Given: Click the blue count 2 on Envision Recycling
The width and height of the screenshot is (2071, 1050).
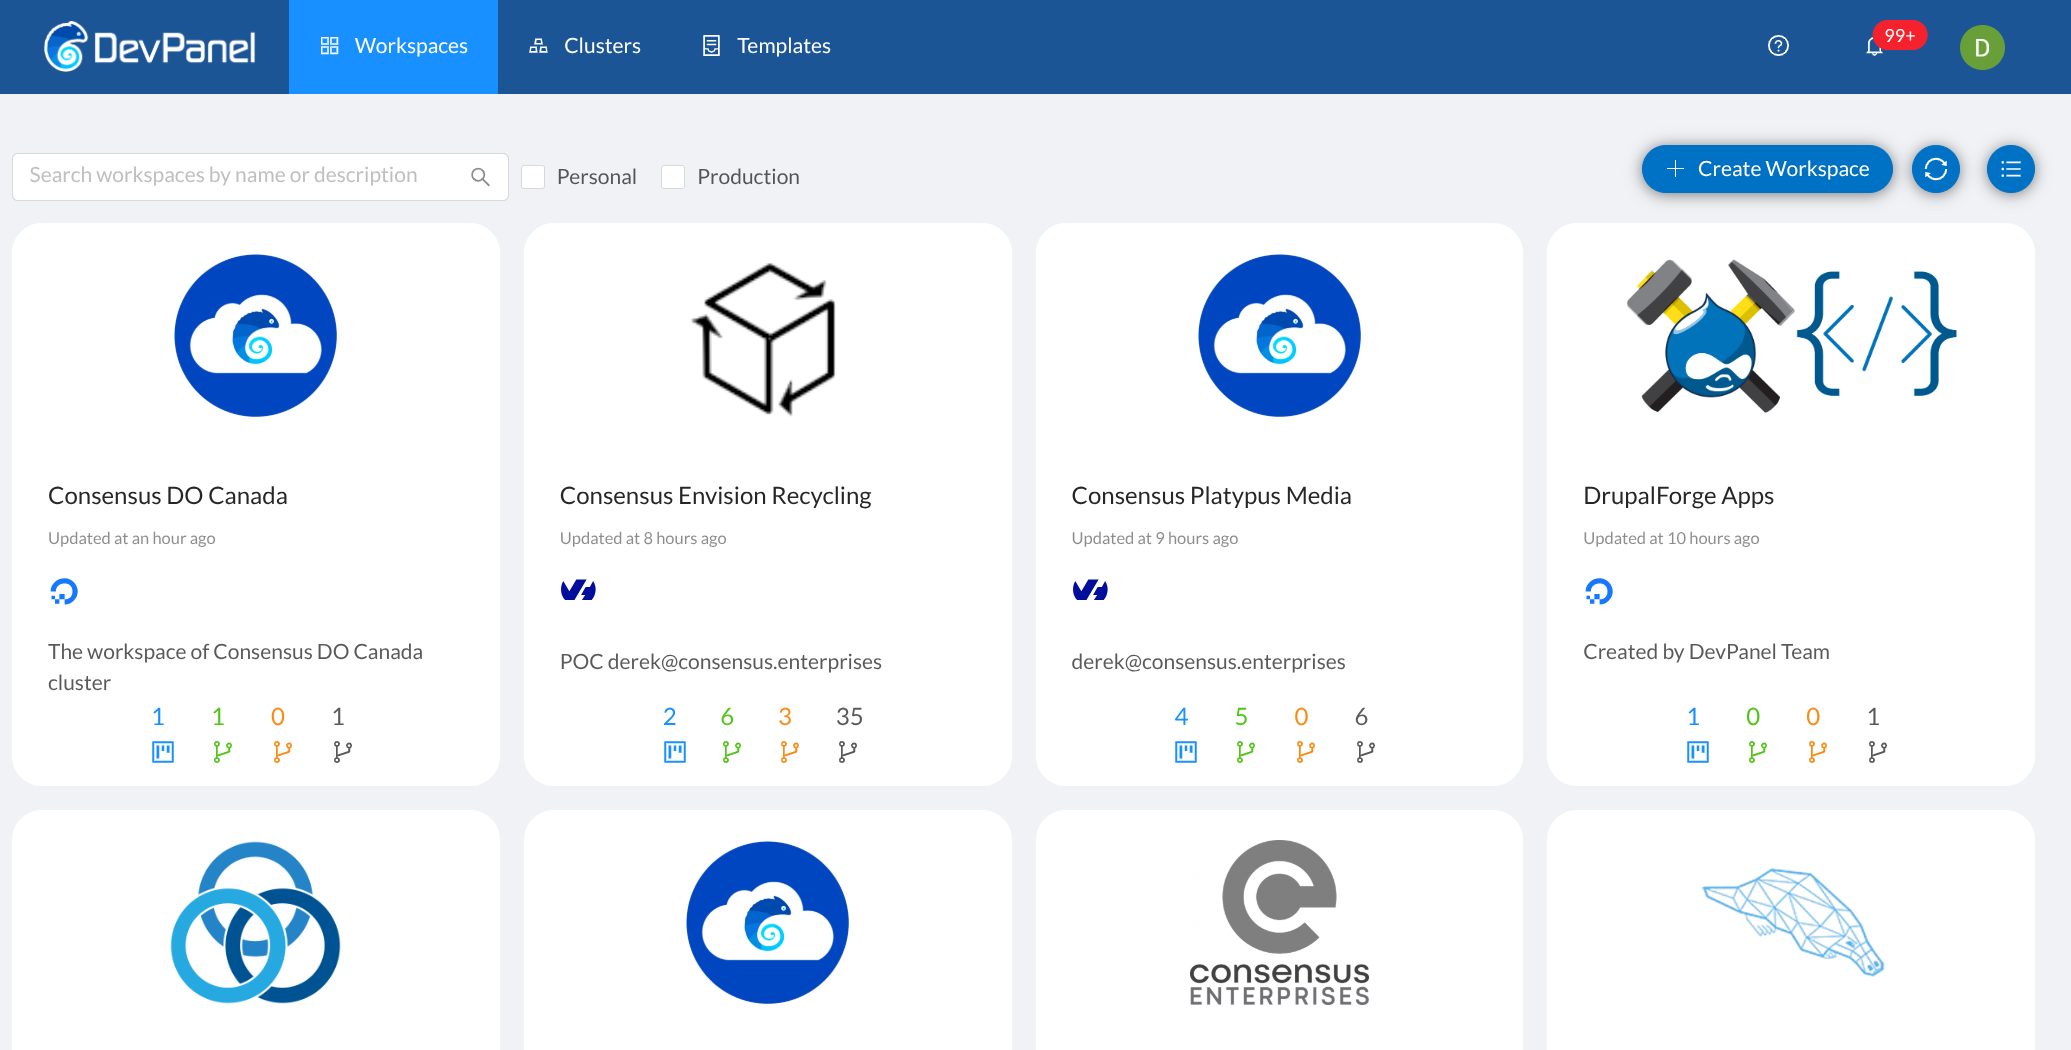Looking at the screenshot, I should [x=669, y=717].
